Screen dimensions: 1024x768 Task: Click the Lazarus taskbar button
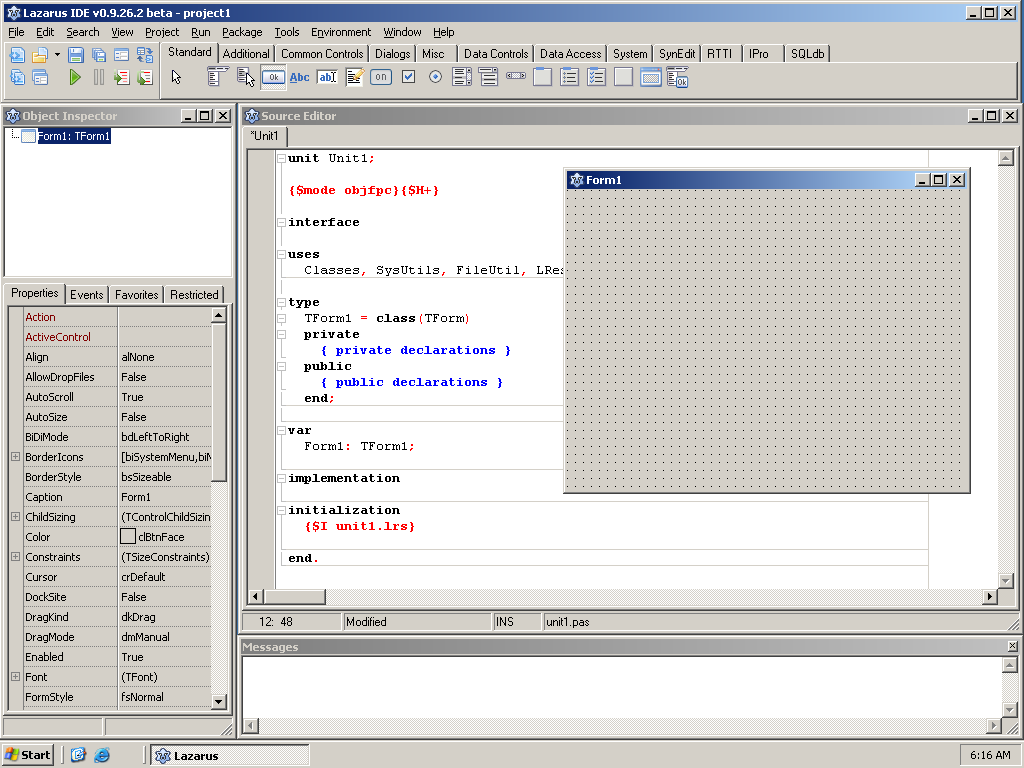[x=230, y=756]
